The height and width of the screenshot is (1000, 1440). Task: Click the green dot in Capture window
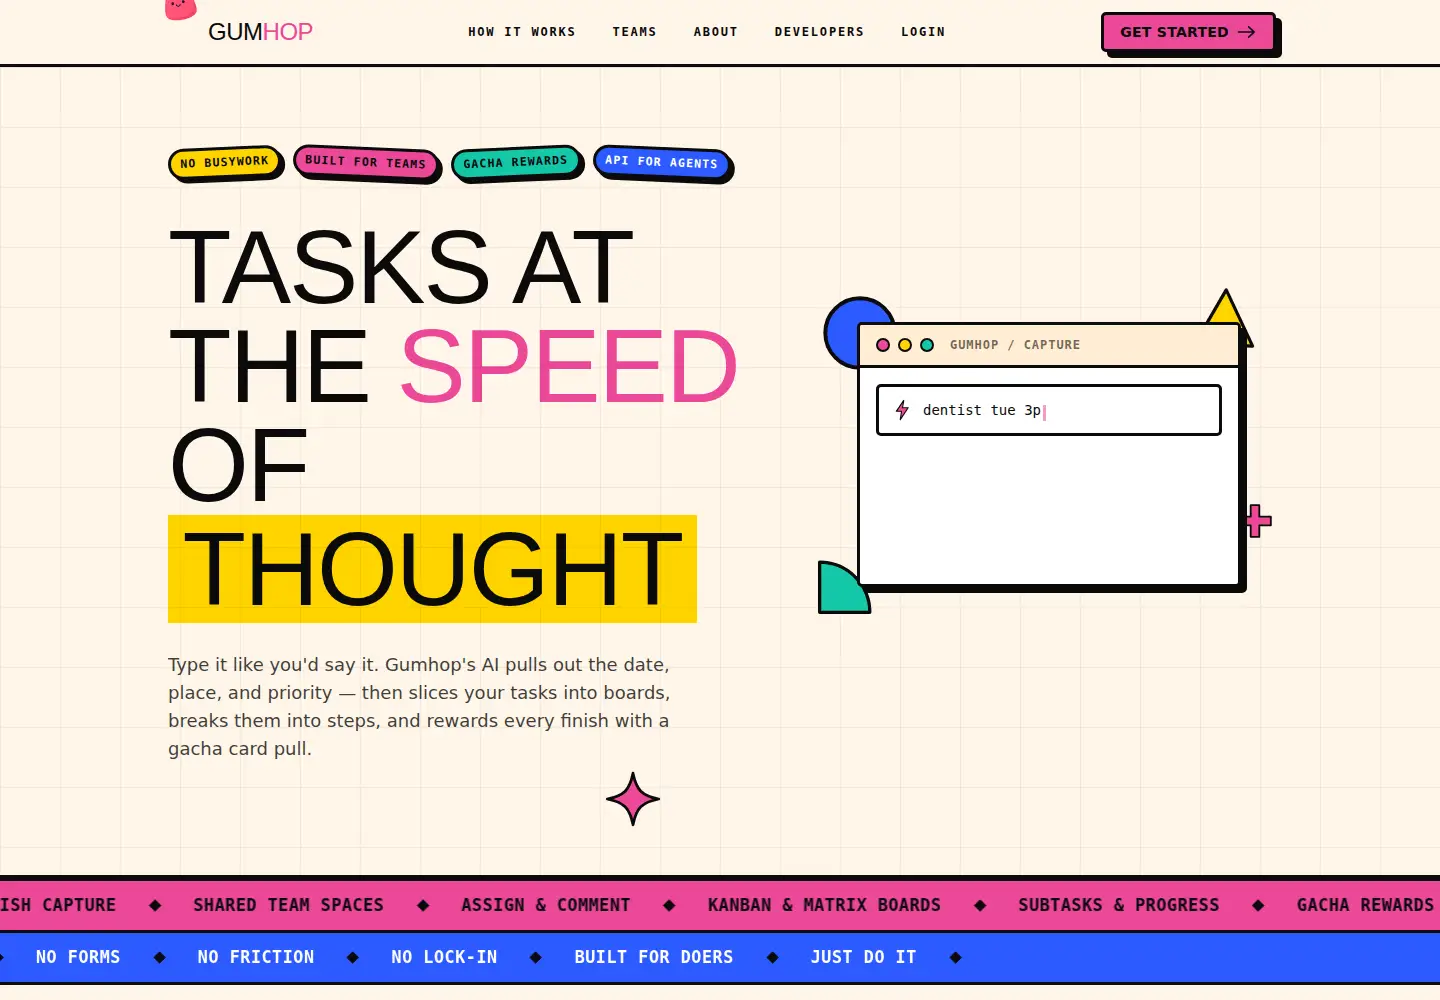[927, 345]
